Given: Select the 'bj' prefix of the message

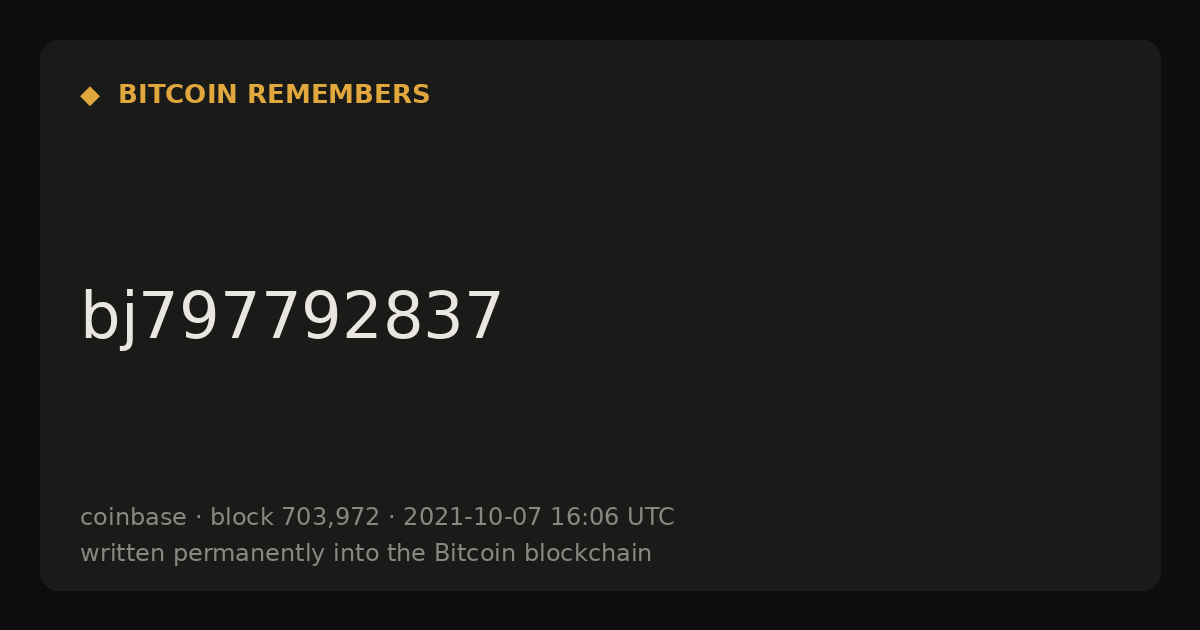Looking at the screenshot, I should [x=108, y=318].
